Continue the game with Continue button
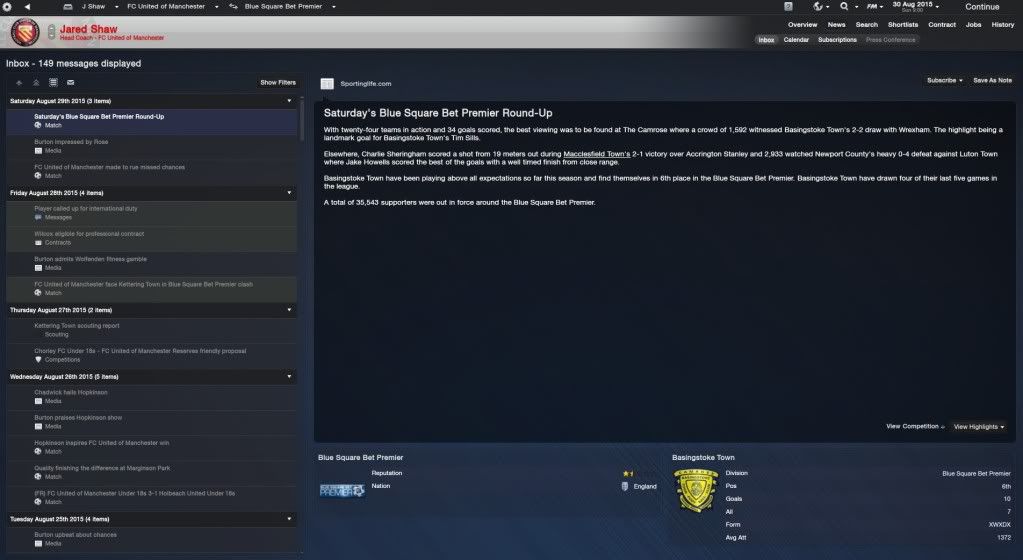Screen dimensions: 1023x560 982,7
